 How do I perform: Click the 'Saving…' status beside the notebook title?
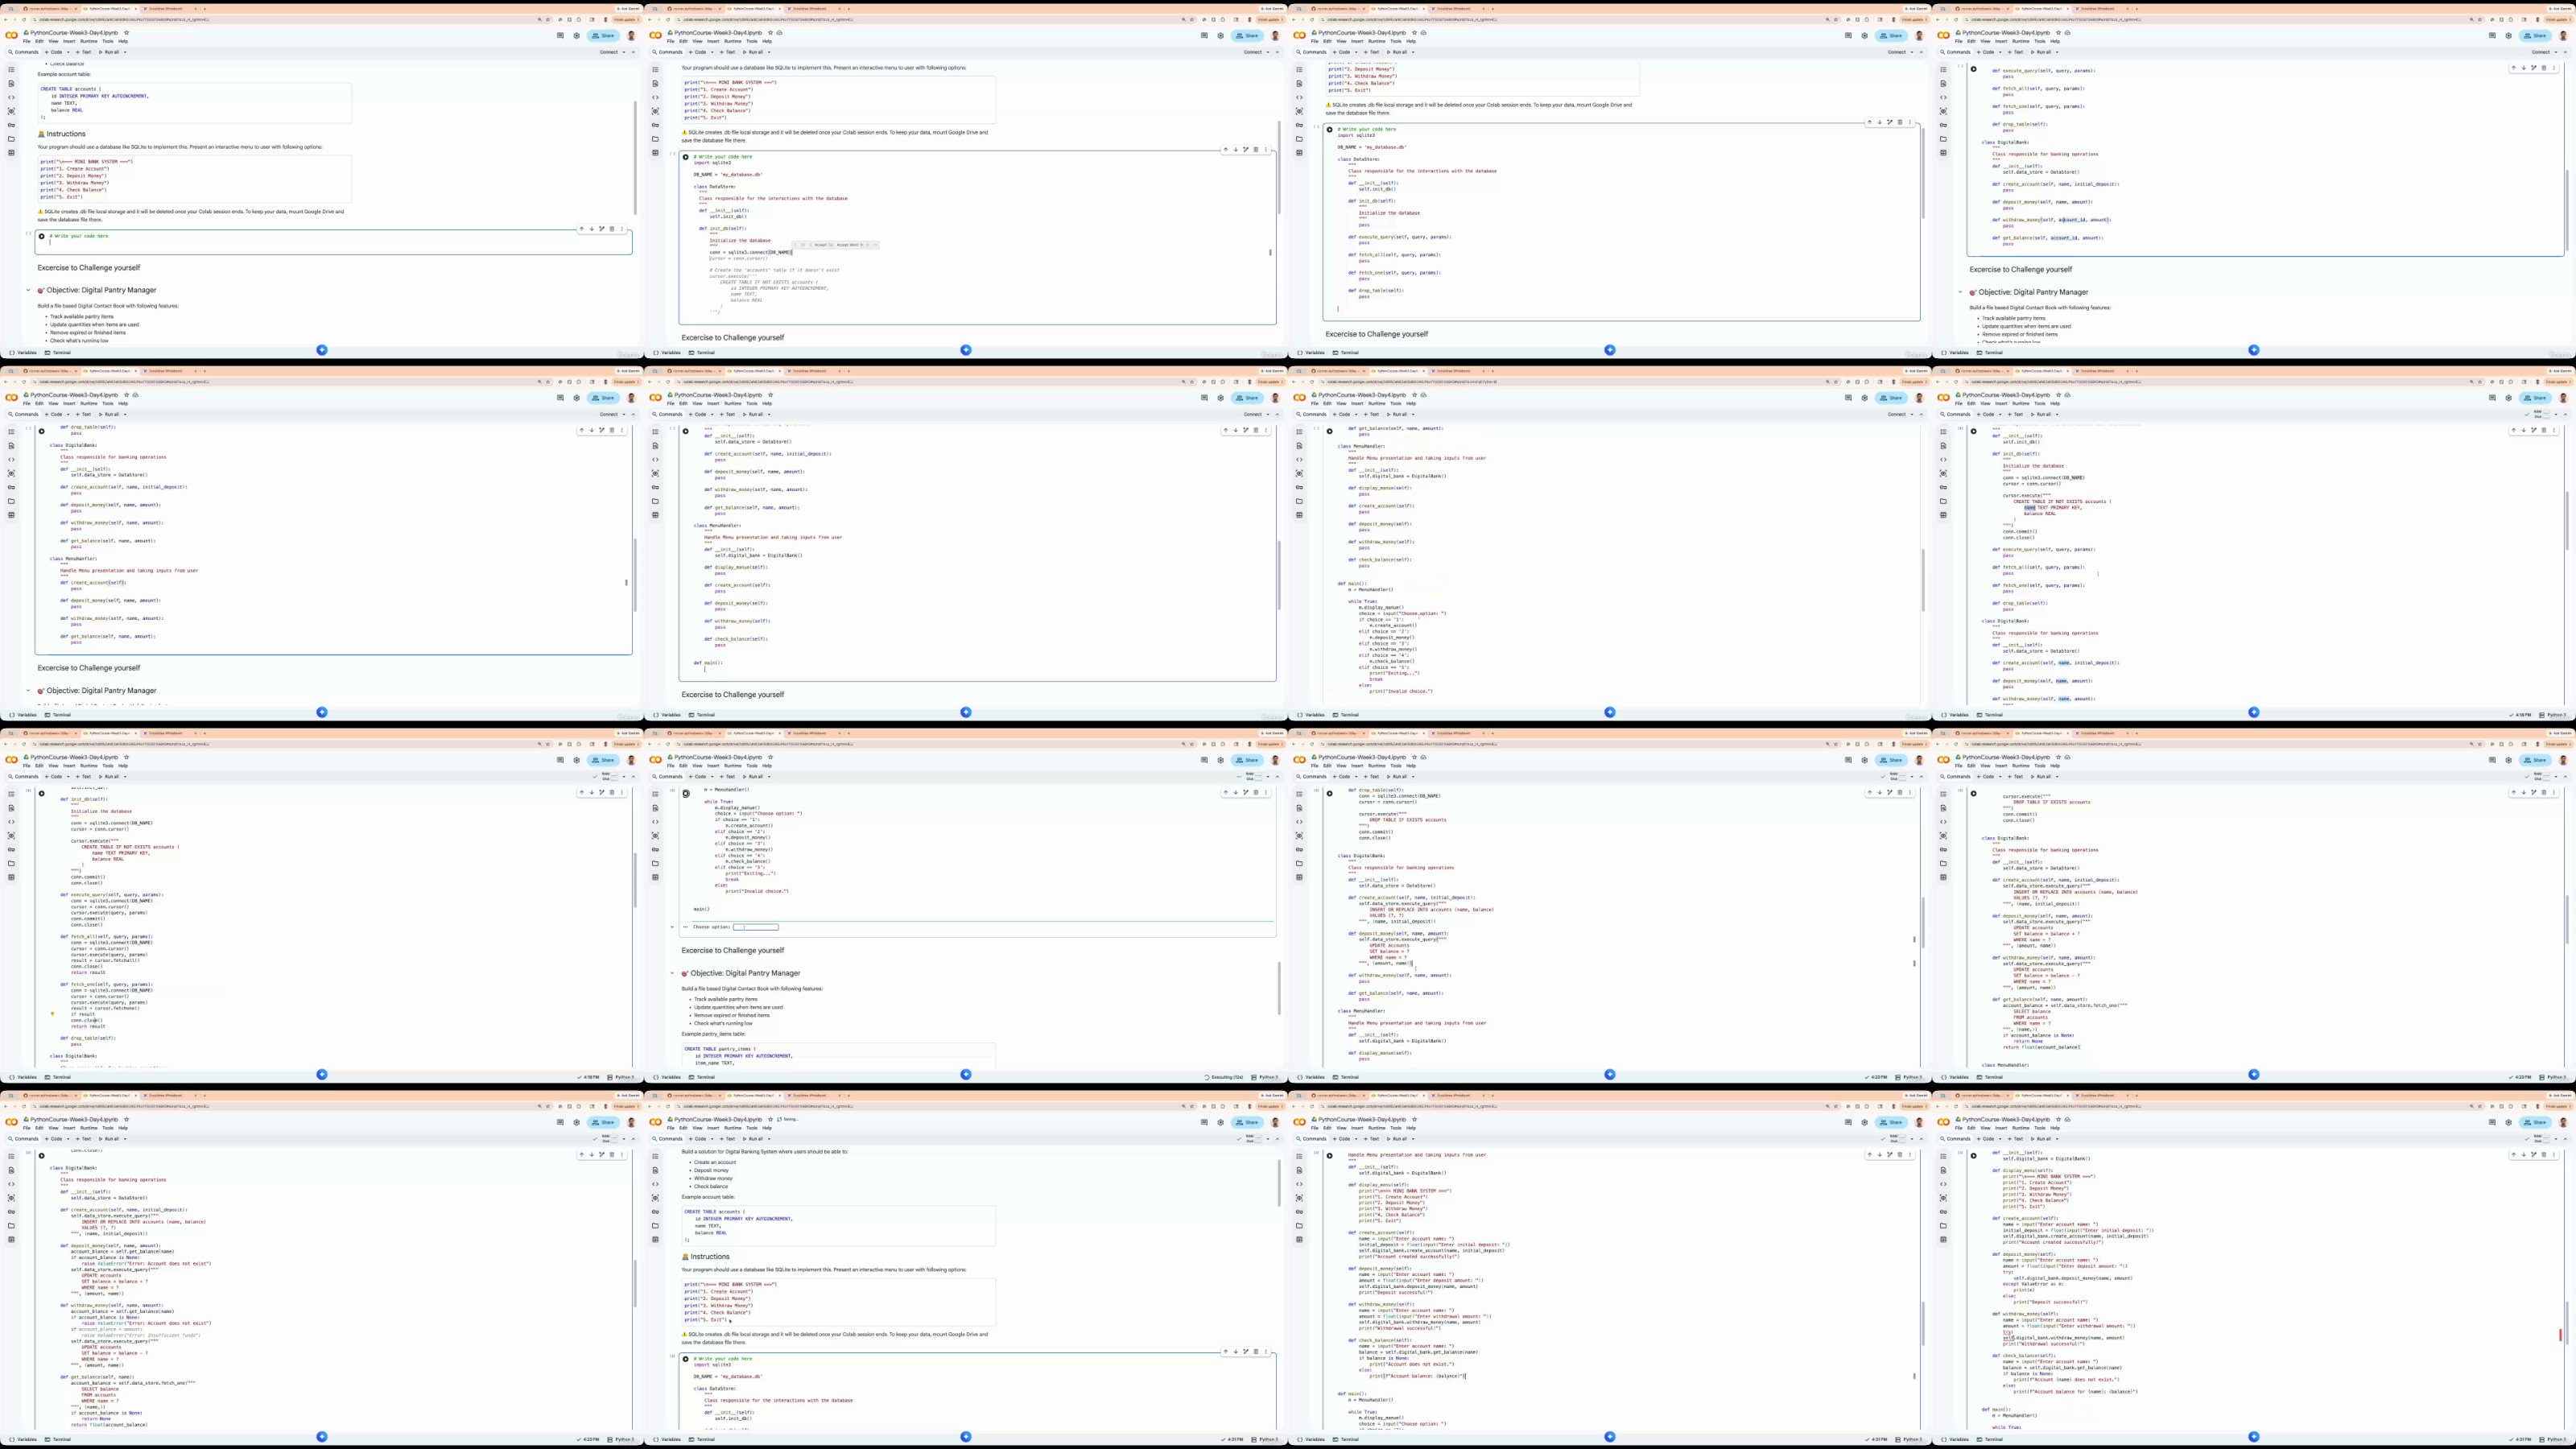pos(788,1119)
